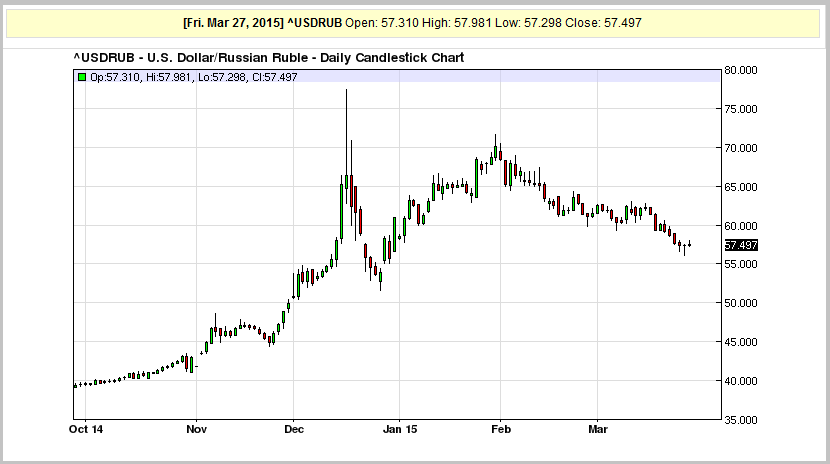This screenshot has width=830, height=464.
Task: Click the last candlestick on the chart
Action: click(x=689, y=244)
